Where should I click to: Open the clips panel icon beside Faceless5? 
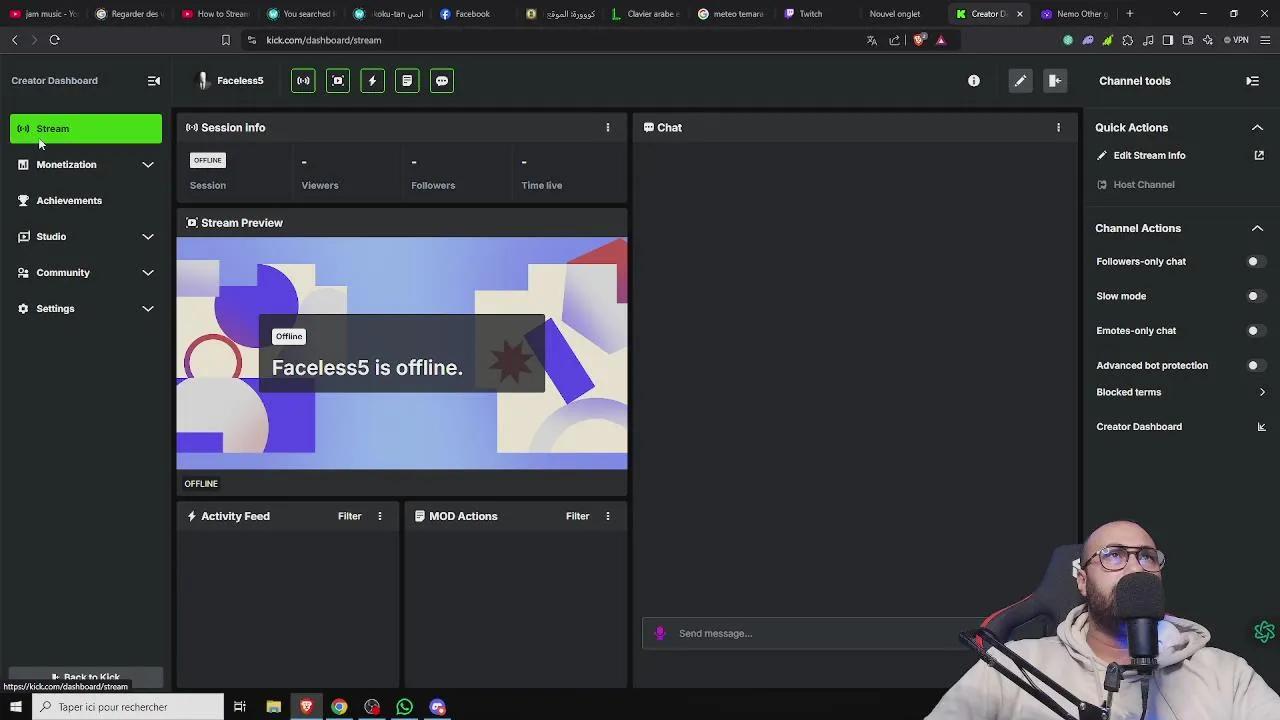click(337, 80)
